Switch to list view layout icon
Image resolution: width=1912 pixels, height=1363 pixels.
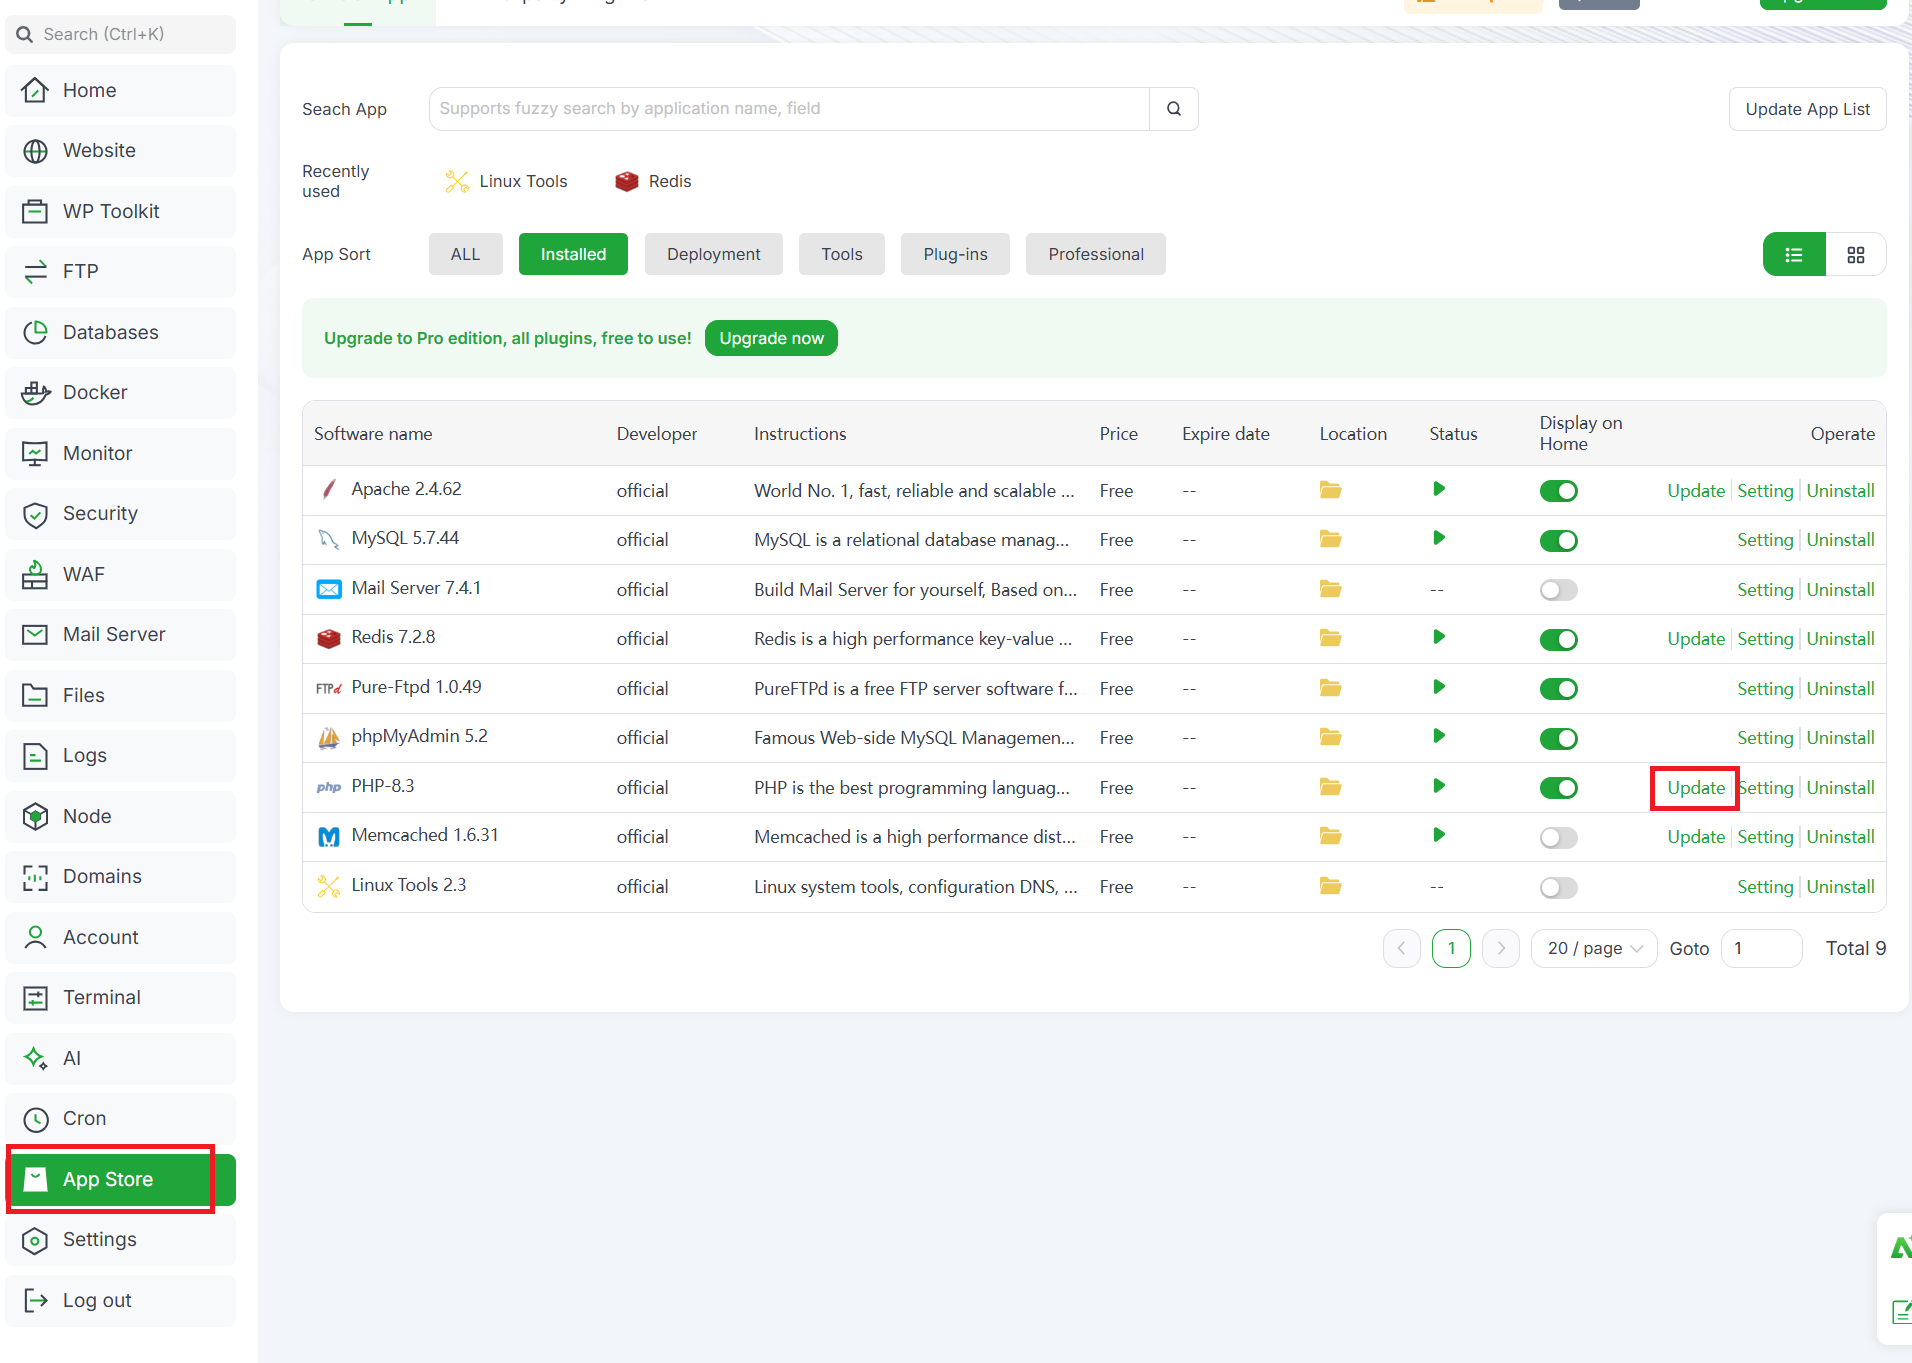pos(1794,254)
